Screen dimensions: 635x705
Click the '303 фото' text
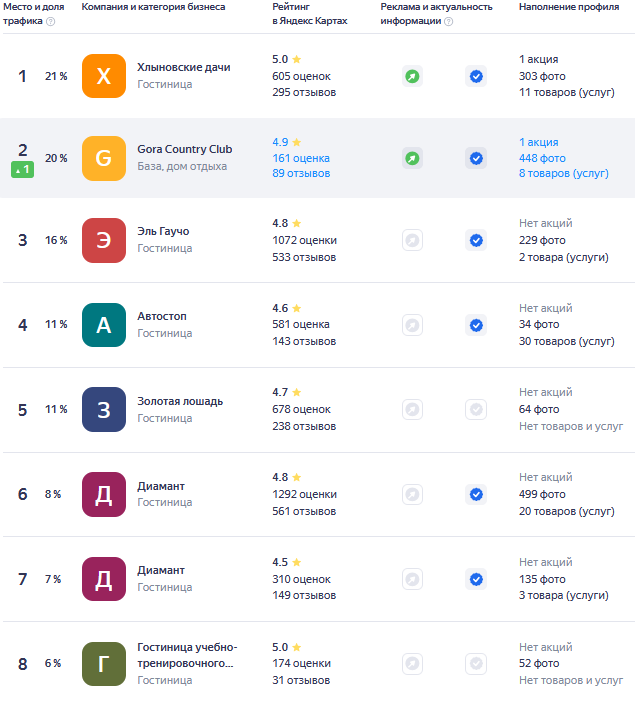point(542,76)
